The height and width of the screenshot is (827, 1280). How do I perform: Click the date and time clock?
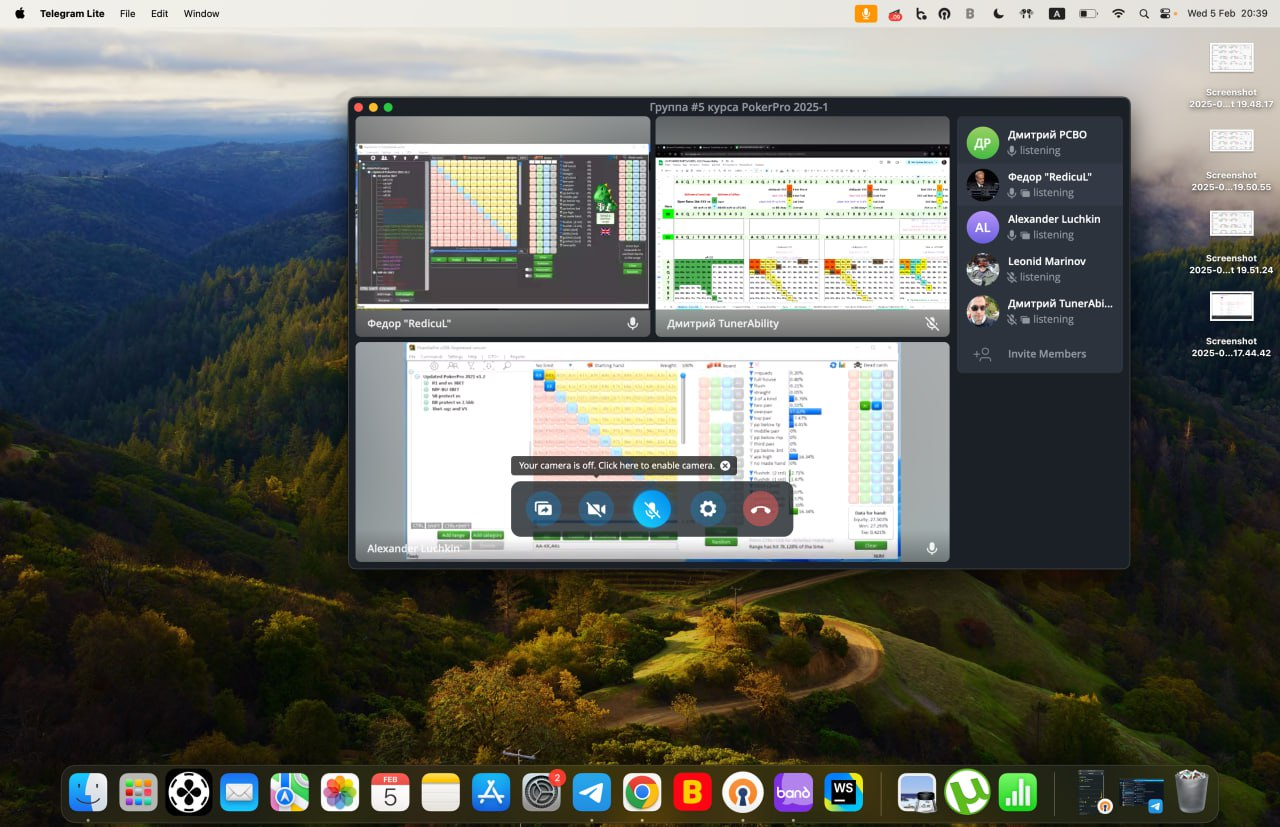pos(1227,14)
